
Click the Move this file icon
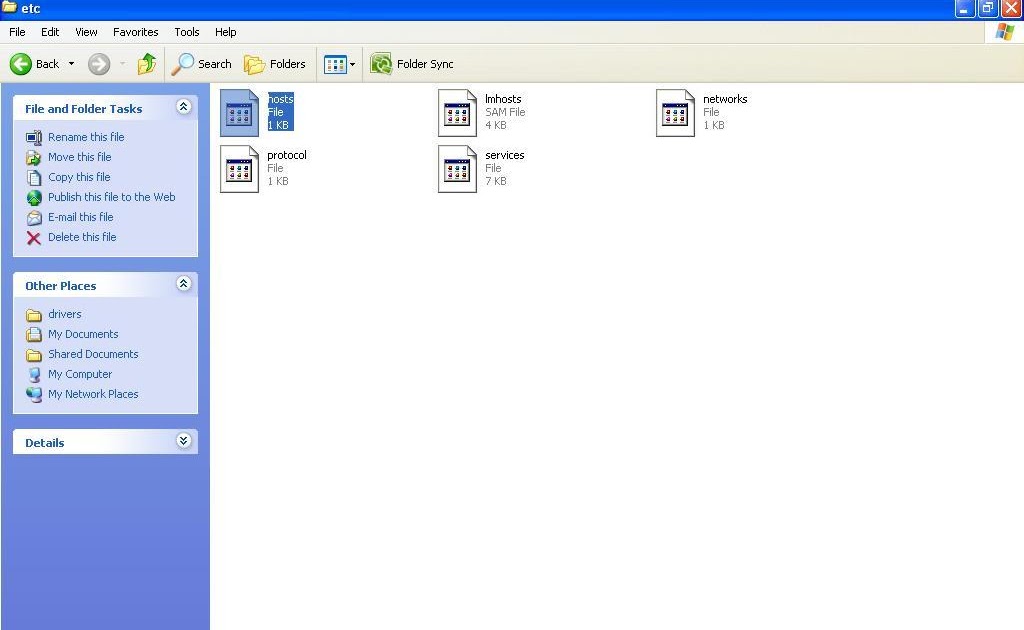click(x=34, y=157)
